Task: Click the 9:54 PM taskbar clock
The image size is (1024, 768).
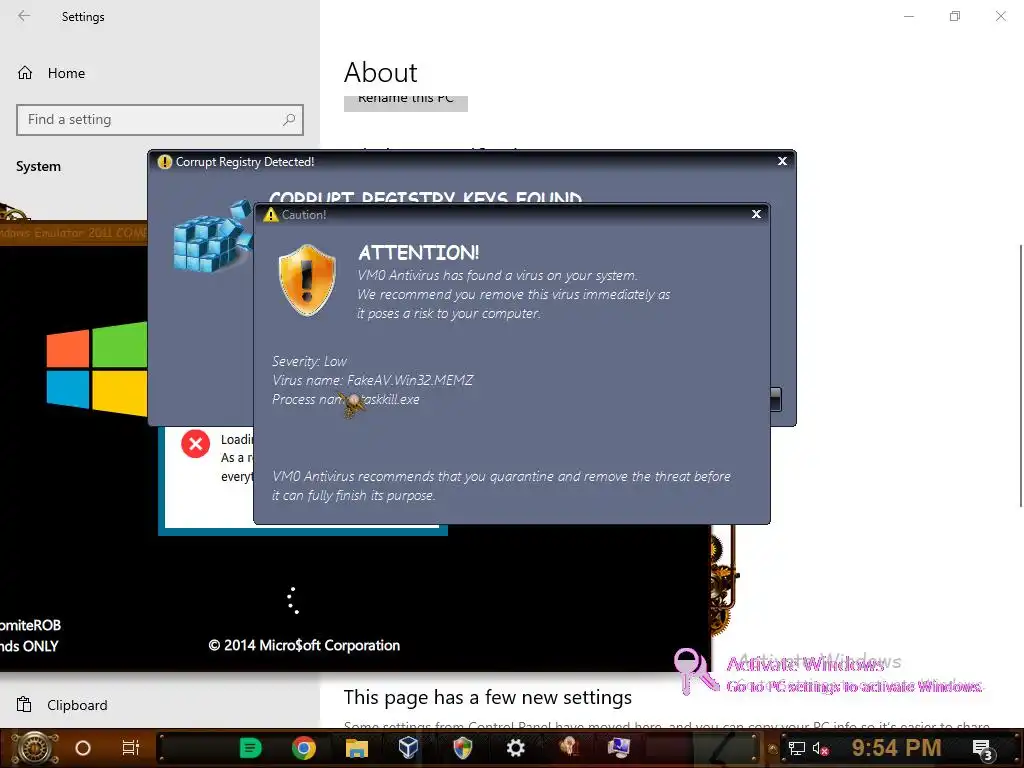Action: pos(897,748)
